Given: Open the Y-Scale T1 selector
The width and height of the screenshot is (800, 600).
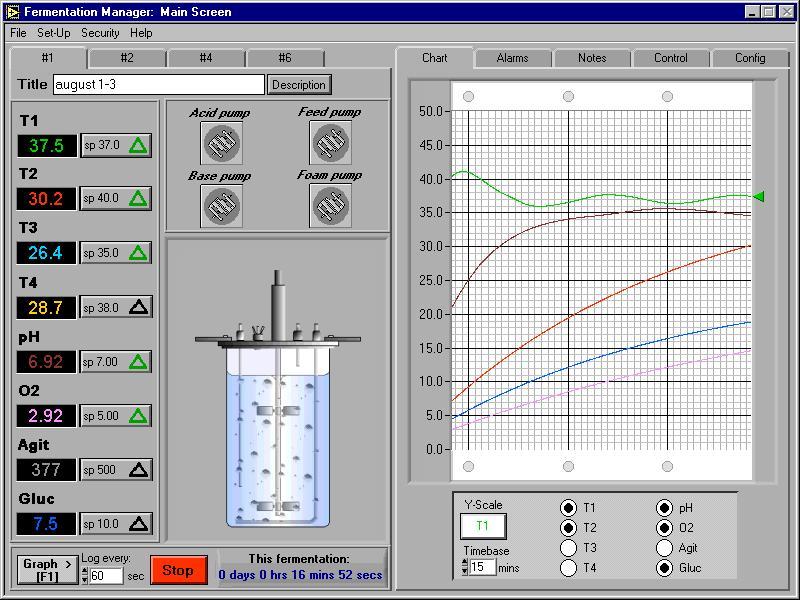Looking at the screenshot, I should [x=483, y=526].
